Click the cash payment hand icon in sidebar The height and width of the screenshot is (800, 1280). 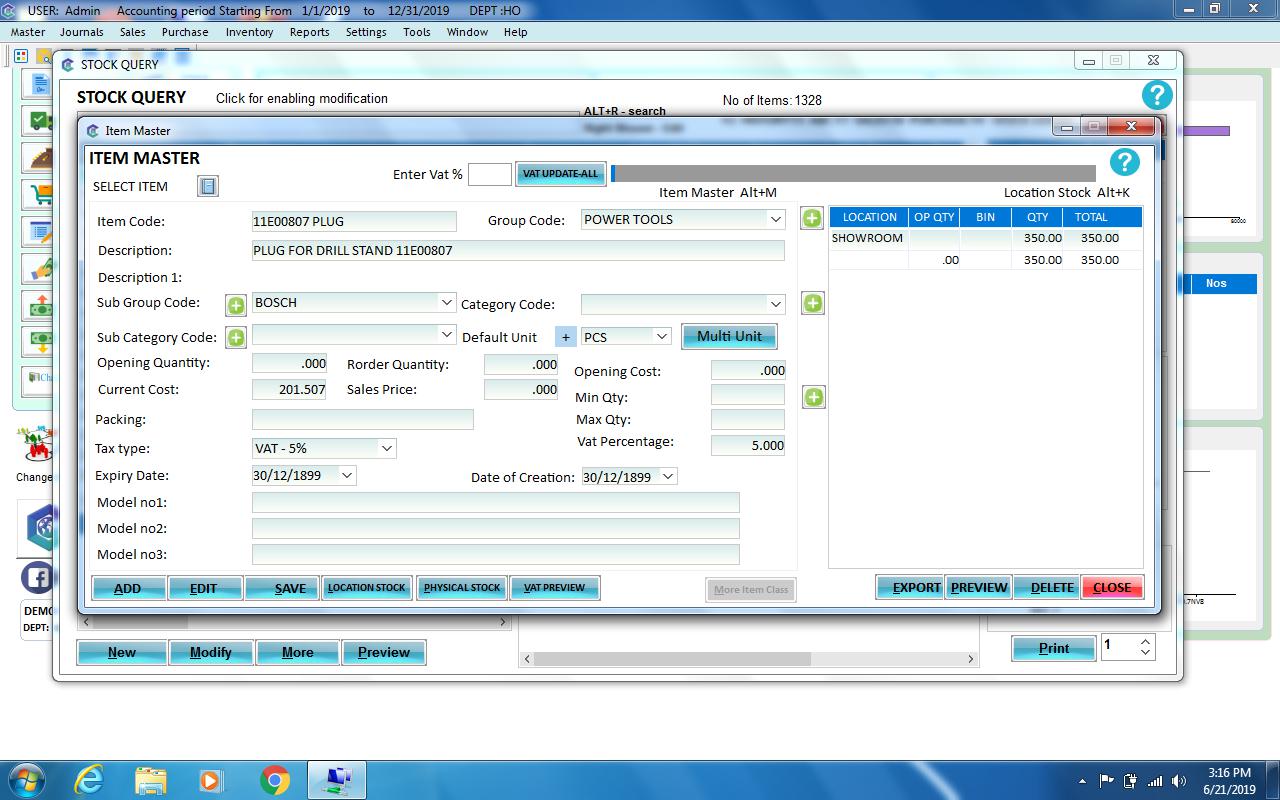click(x=38, y=269)
